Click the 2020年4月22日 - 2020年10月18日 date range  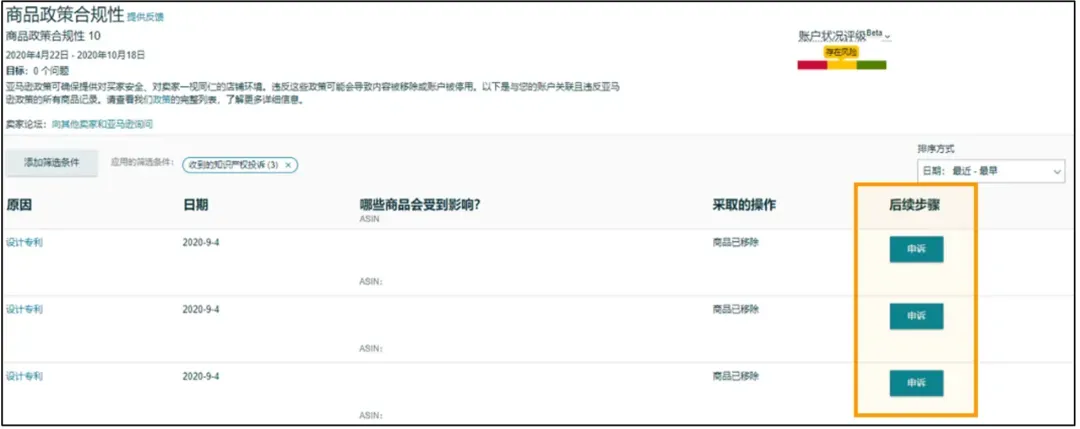(x=75, y=55)
